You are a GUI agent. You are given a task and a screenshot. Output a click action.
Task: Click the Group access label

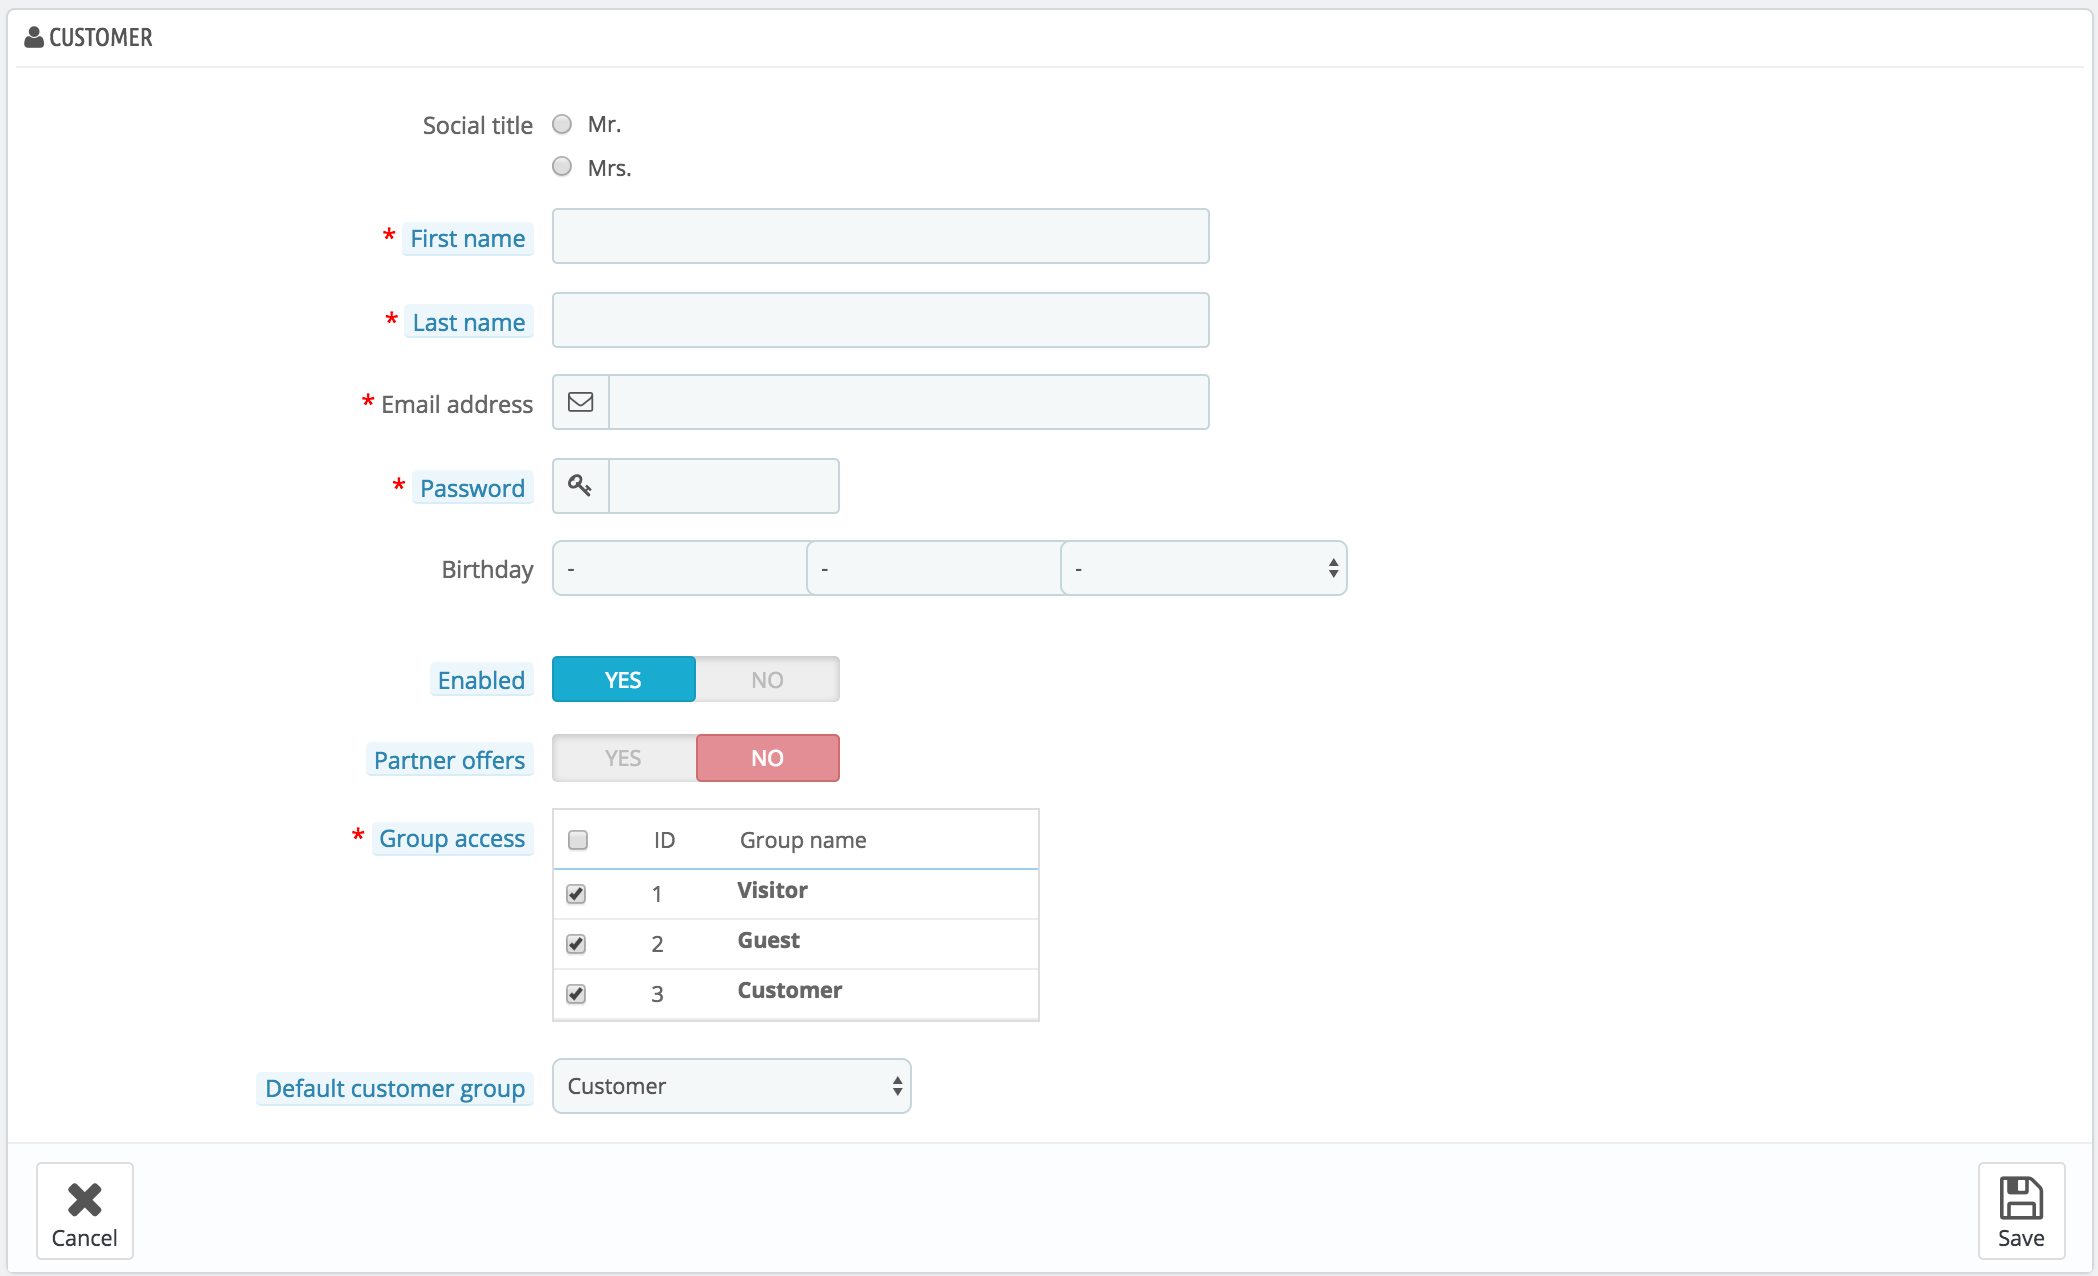click(x=452, y=838)
